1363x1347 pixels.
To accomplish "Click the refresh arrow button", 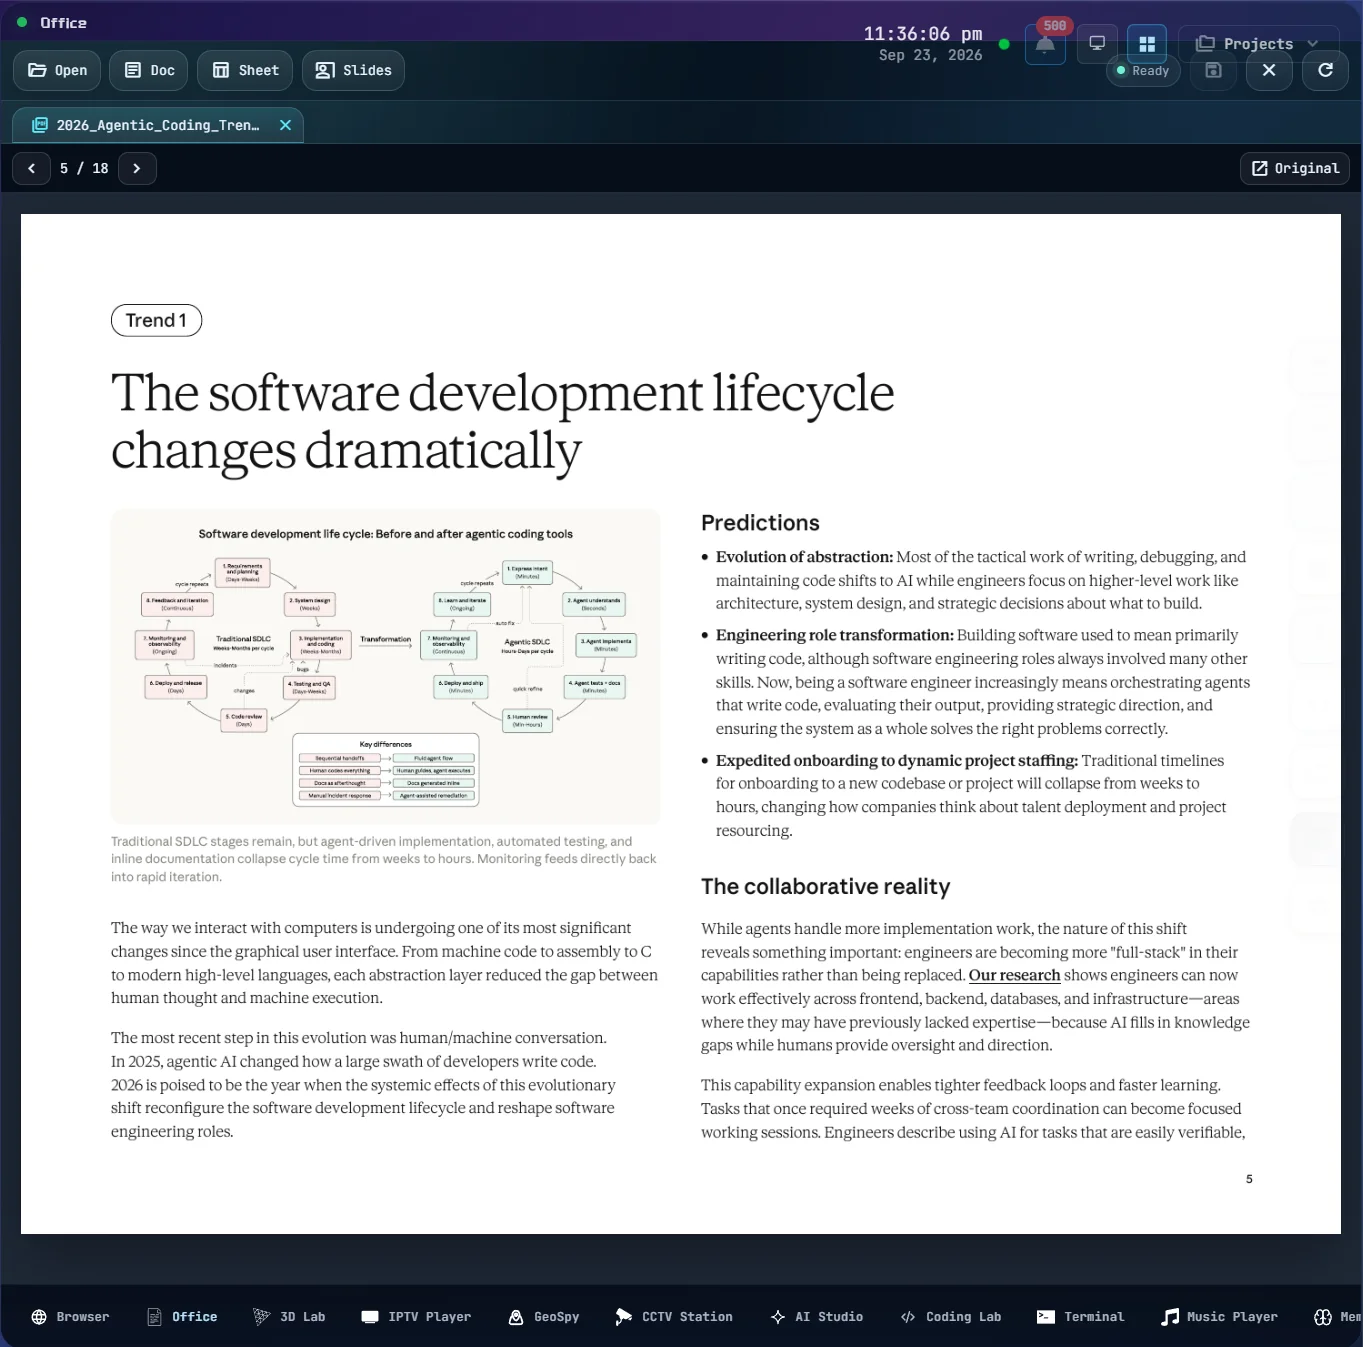I will pyautogui.click(x=1325, y=70).
